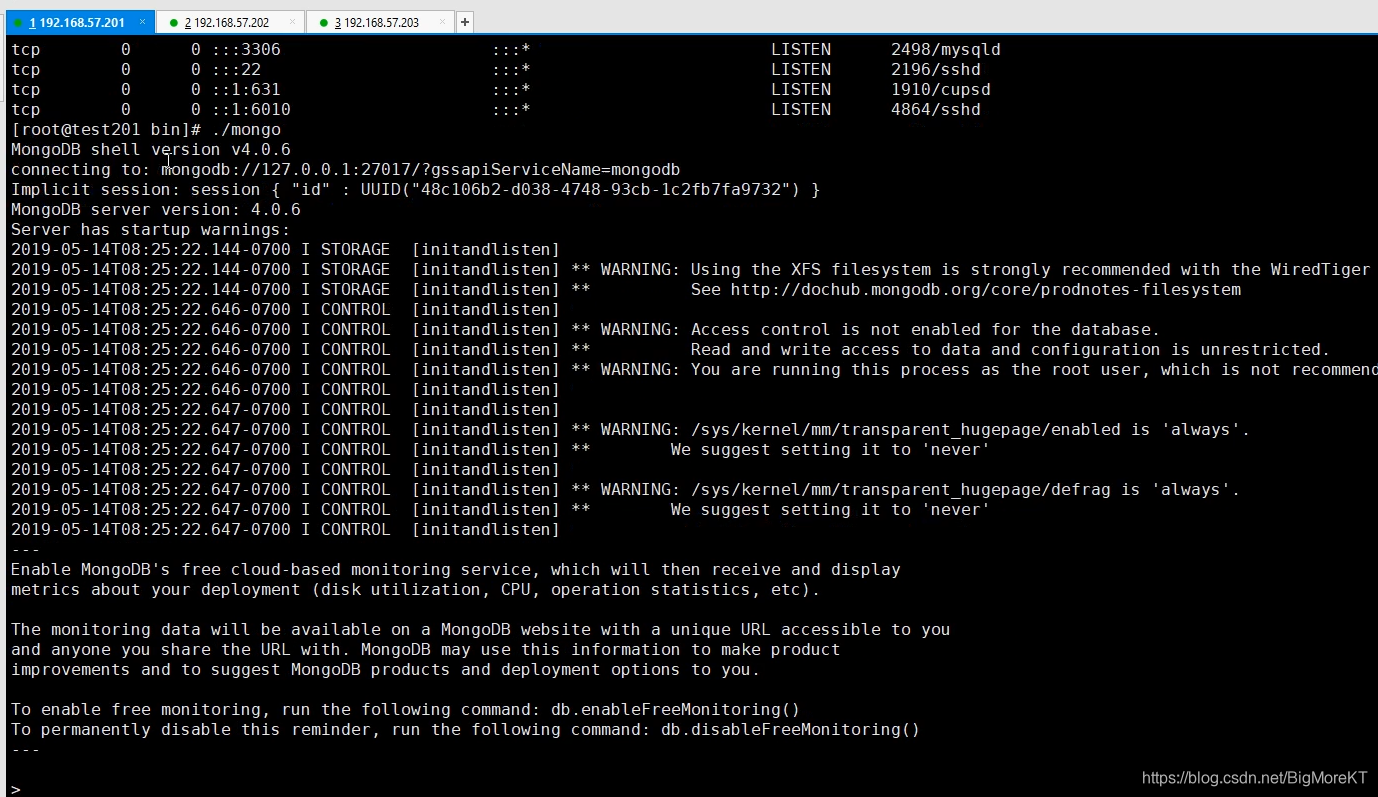Click the text "2196/sshd"
This screenshot has height=797, width=1378.
point(935,69)
